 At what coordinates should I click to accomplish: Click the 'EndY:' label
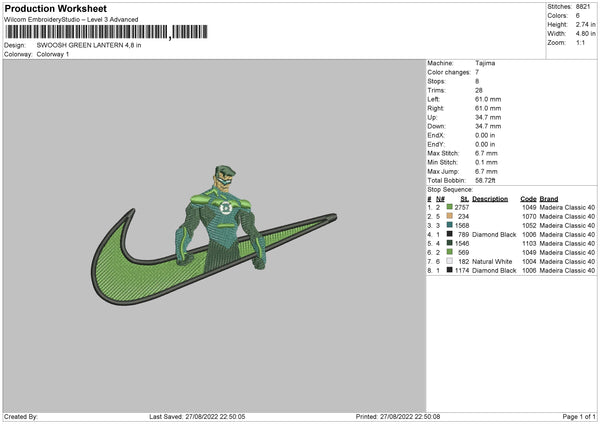click(x=436, y=144)
